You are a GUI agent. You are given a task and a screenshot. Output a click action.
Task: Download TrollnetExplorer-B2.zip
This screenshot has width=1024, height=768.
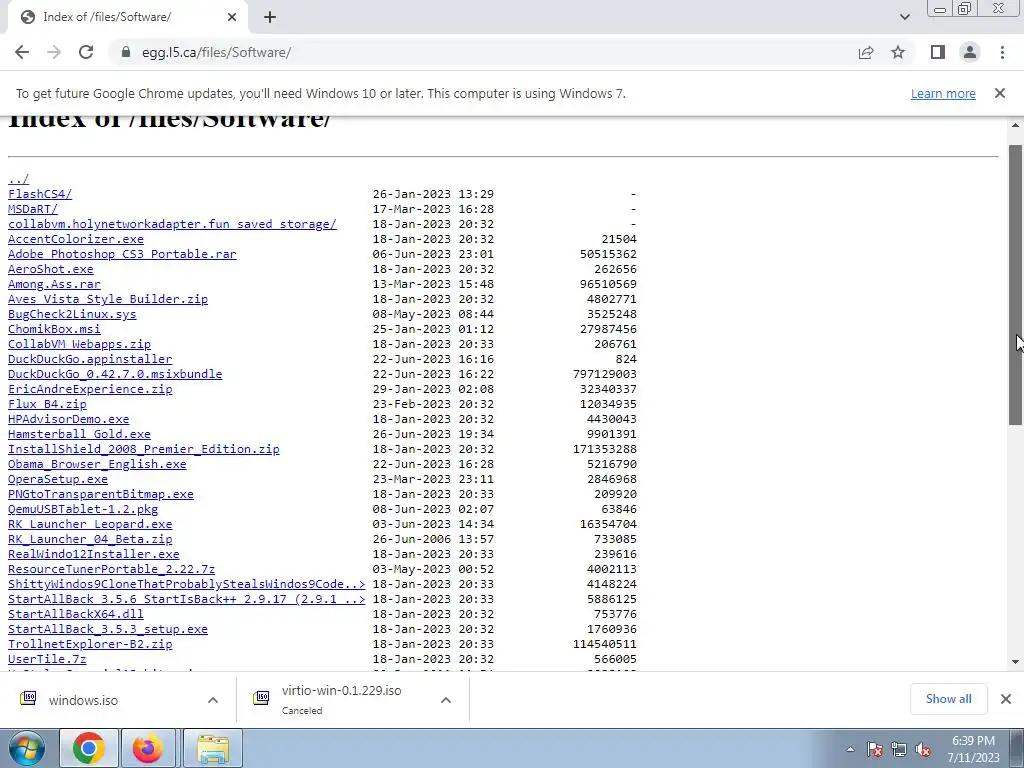(x=90, y=645)
